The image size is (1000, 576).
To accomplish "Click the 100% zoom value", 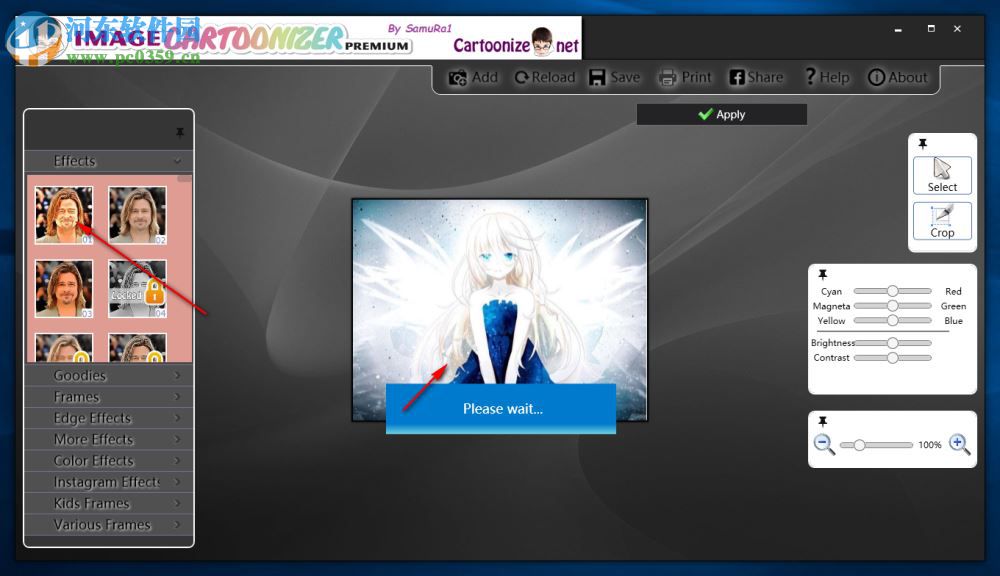I will 929,445.
